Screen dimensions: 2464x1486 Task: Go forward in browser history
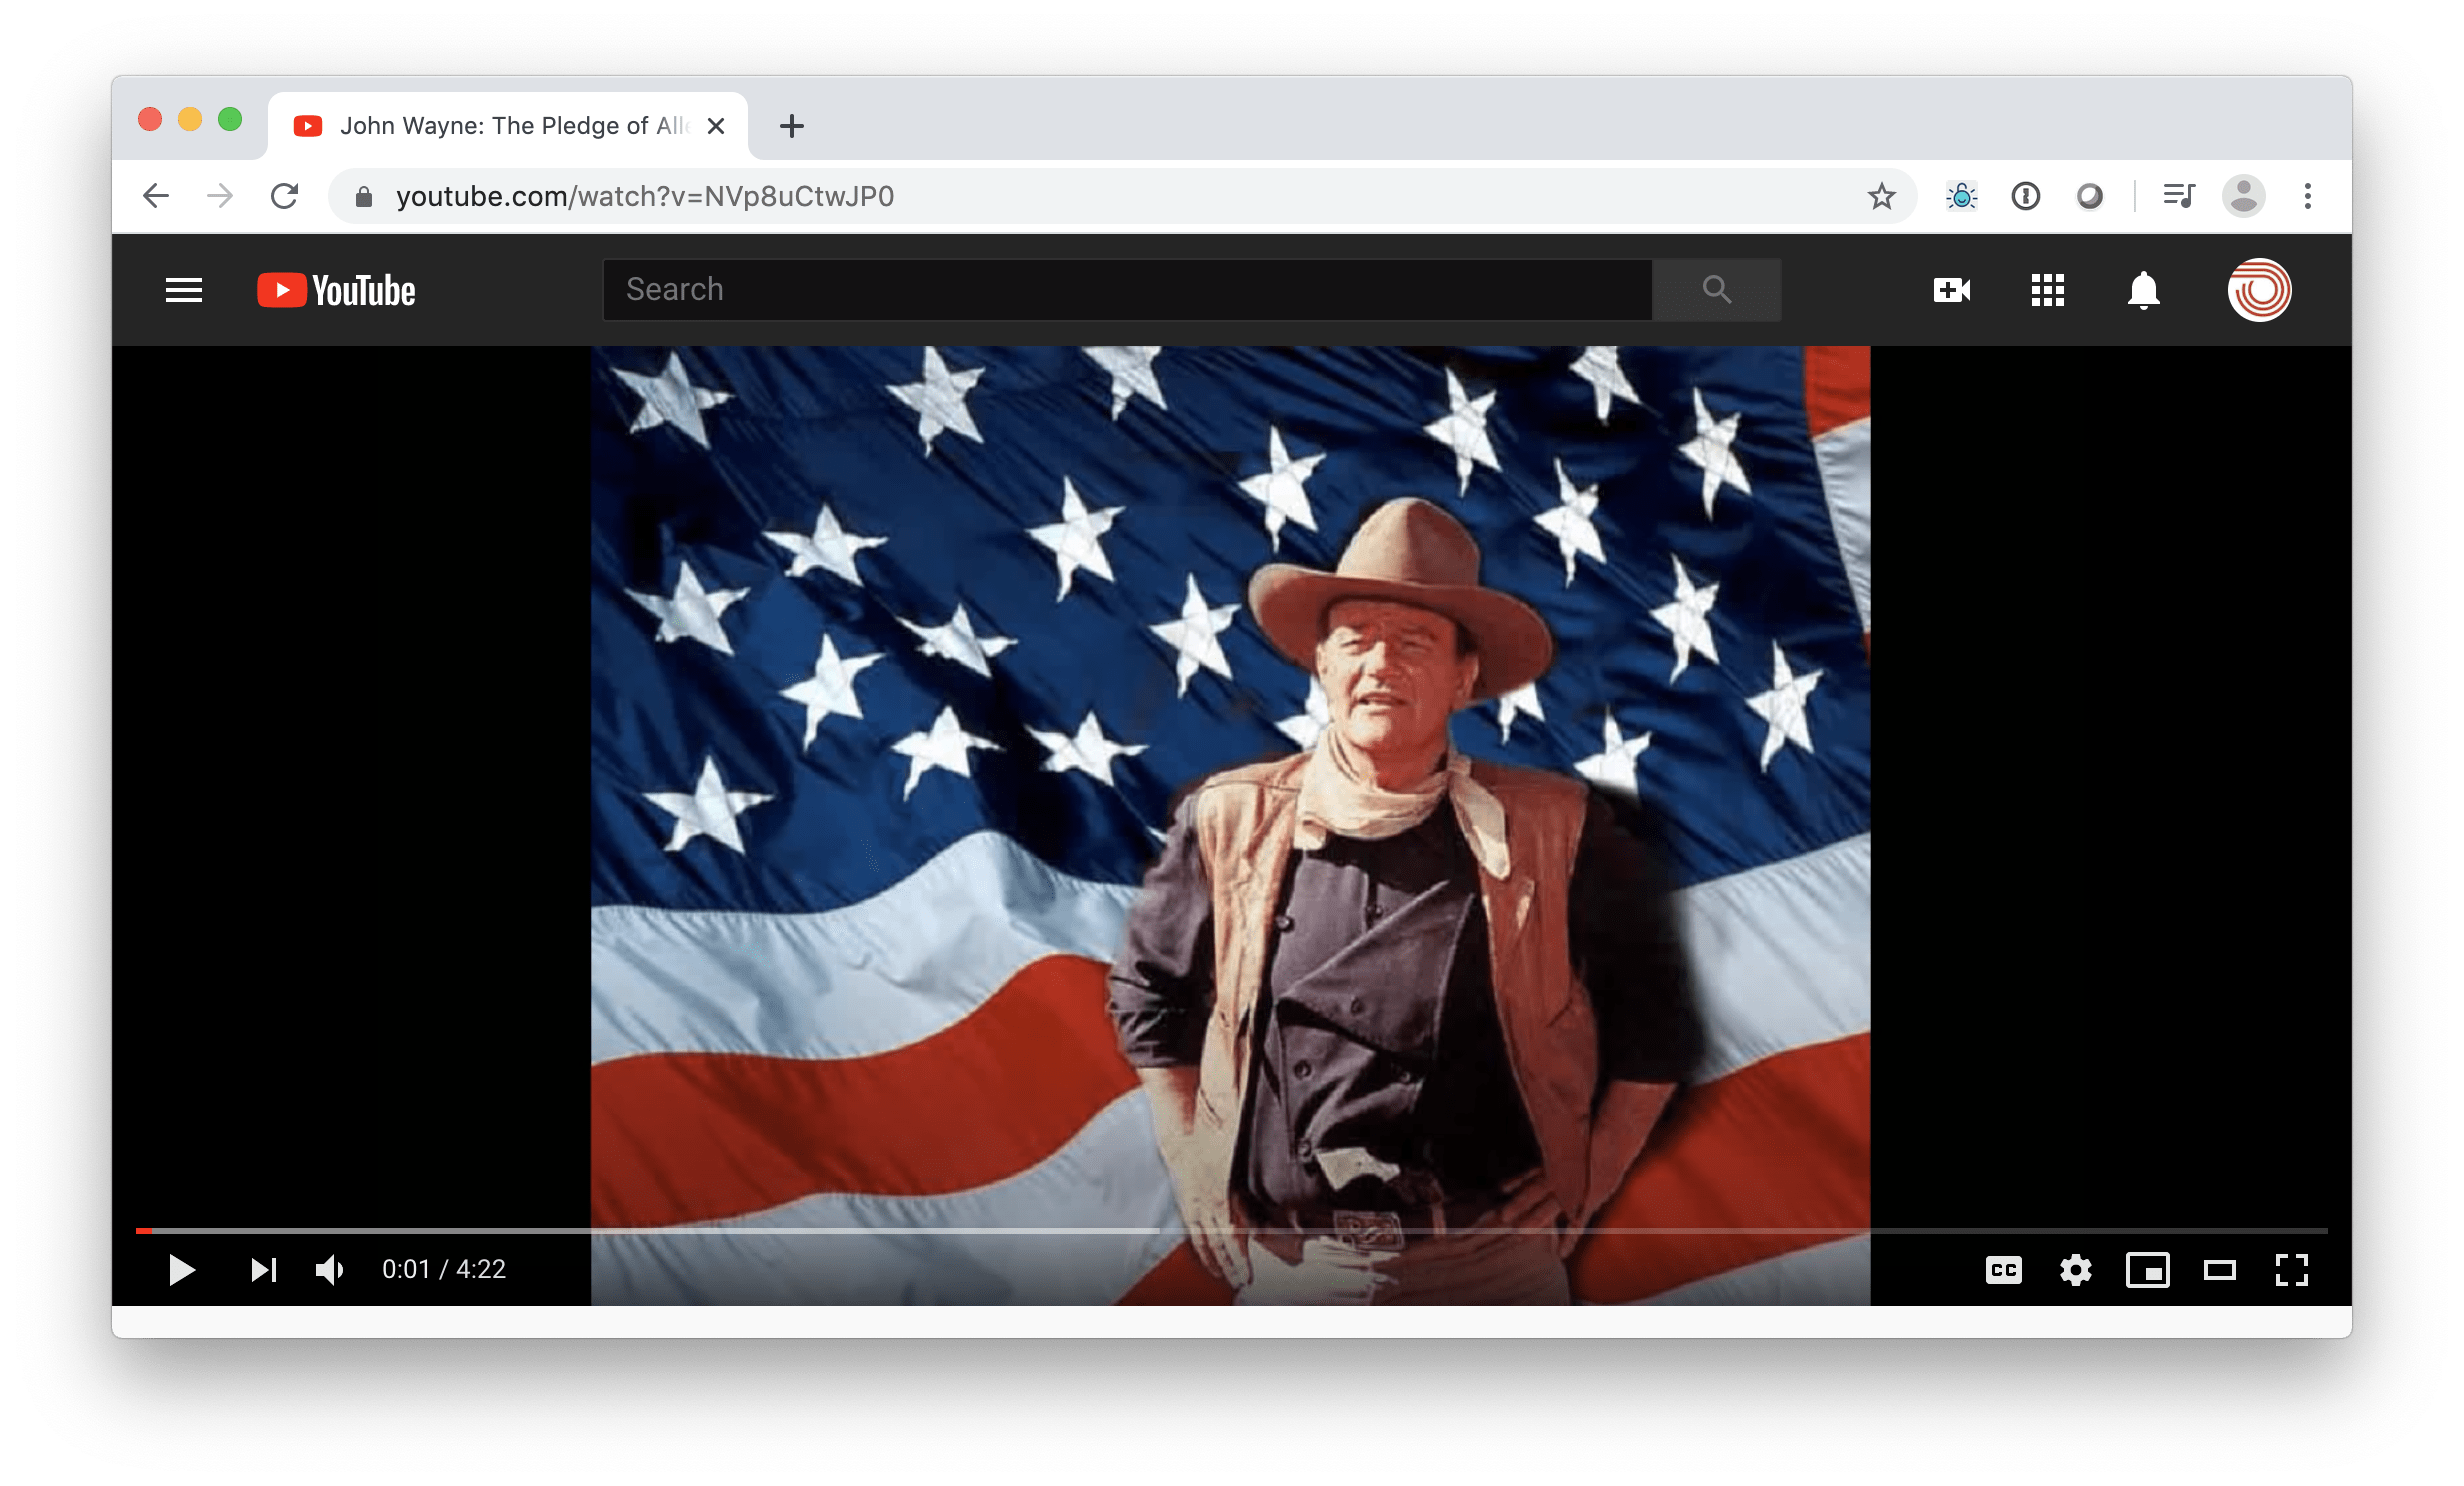click(220, 196)
